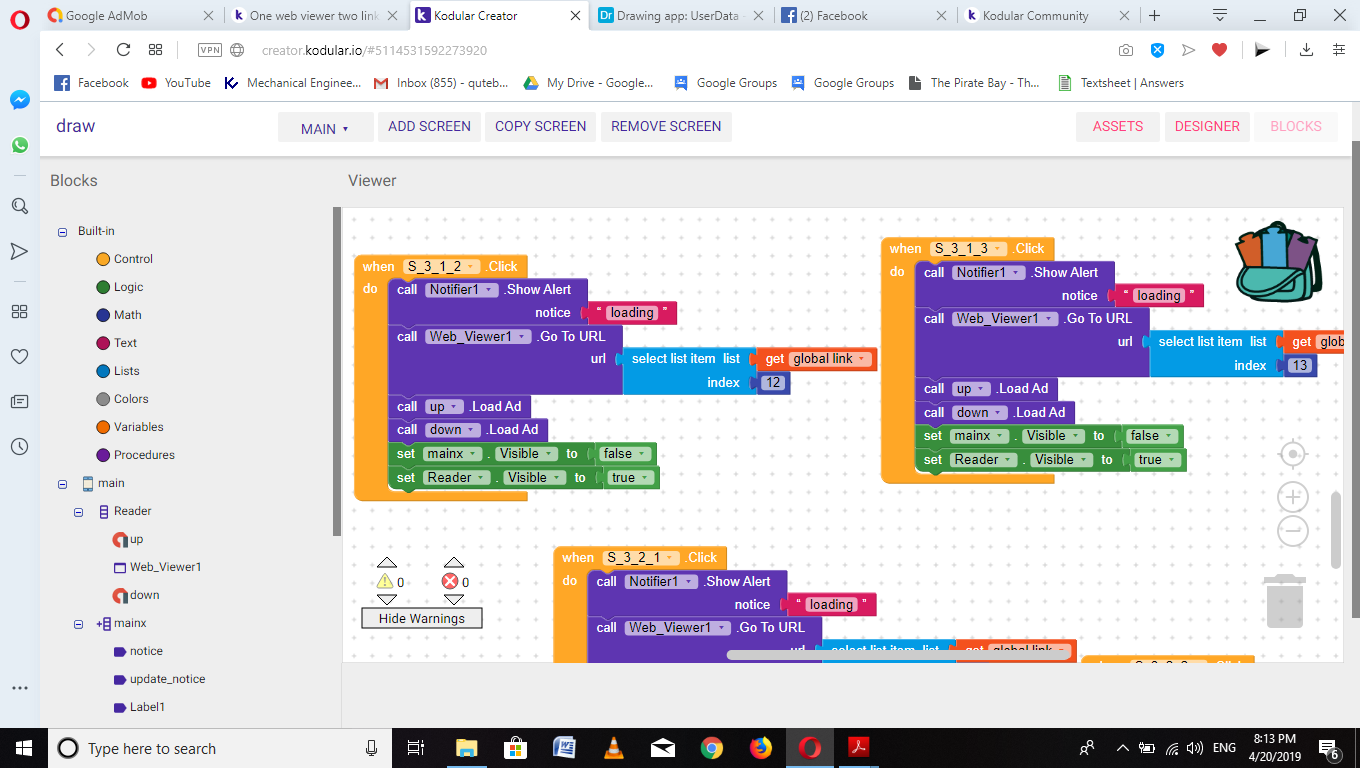The width and height of the screenshot is (1360, 768).
Task: Switch to the Google AdMob tab
Action: click(130, 15)
